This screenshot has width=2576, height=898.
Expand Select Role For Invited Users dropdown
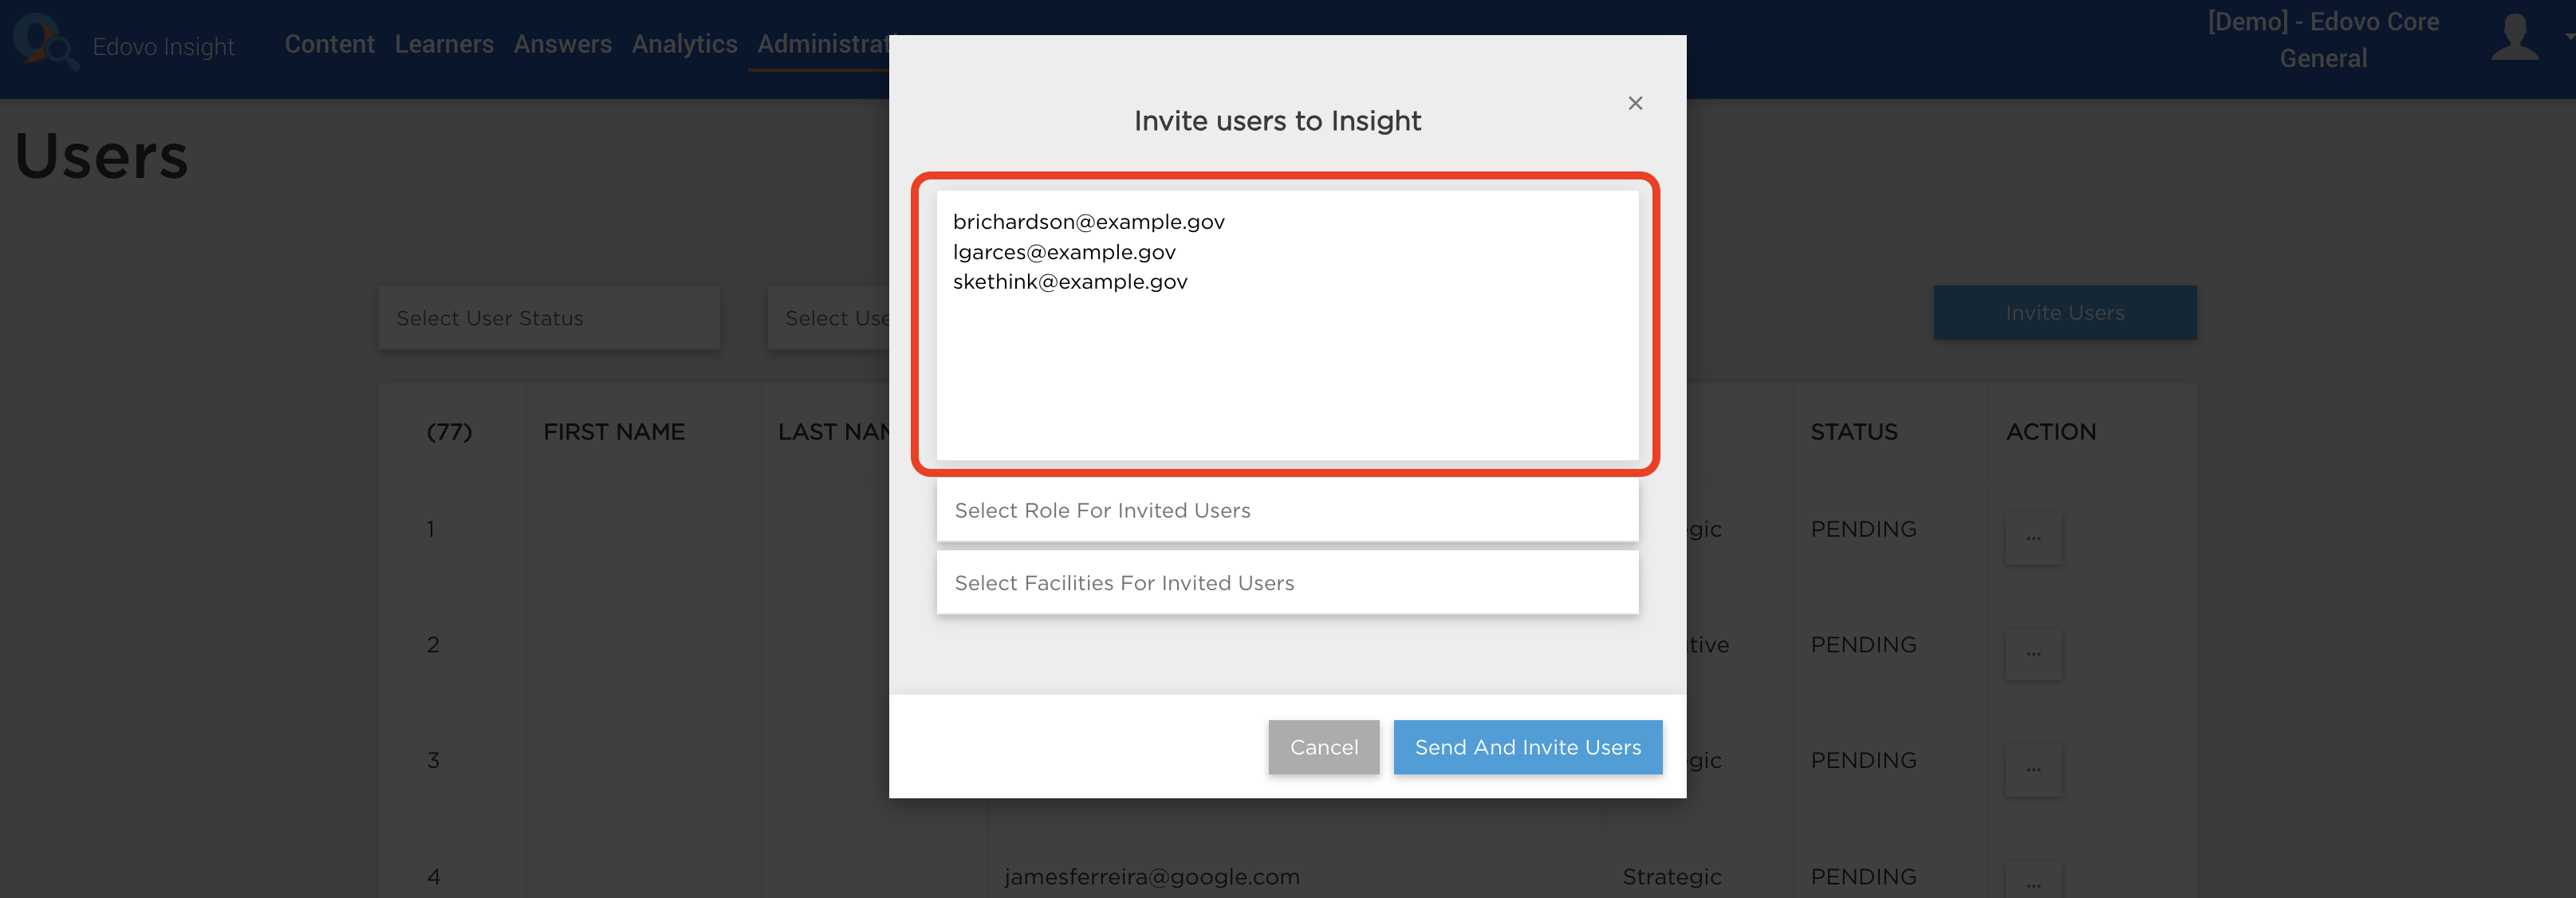[x=1287, y=510]
